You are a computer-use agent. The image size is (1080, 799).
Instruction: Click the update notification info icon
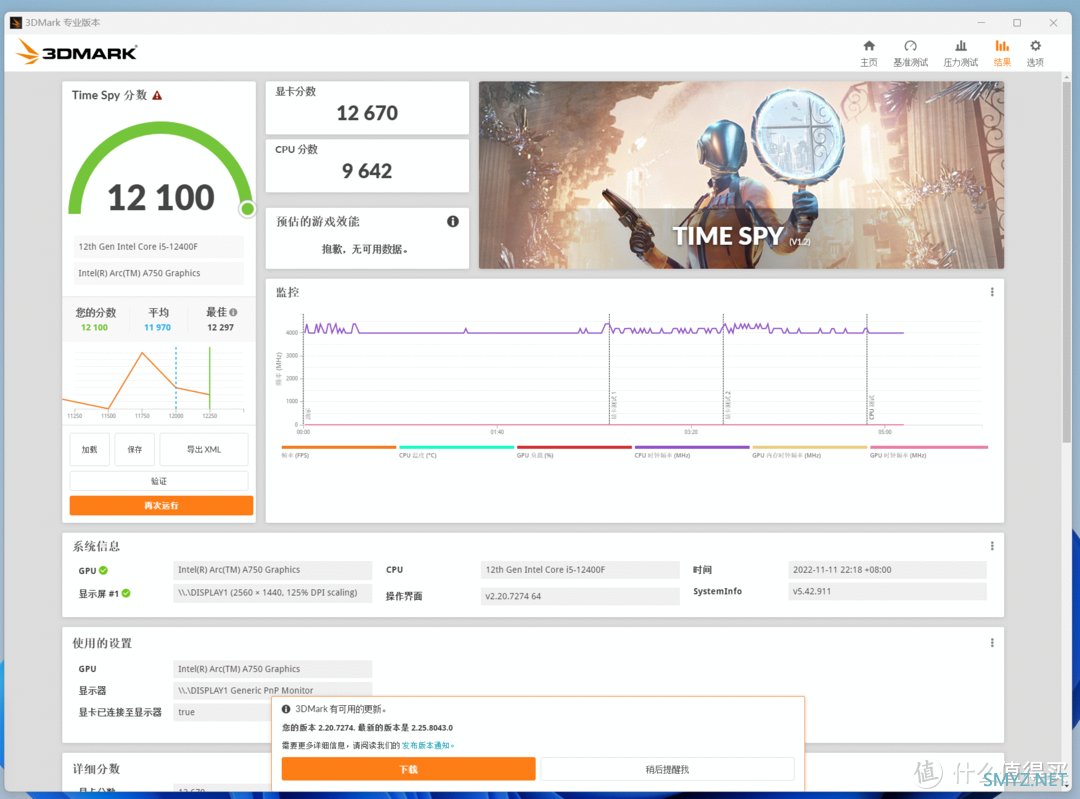click(286, 709)
